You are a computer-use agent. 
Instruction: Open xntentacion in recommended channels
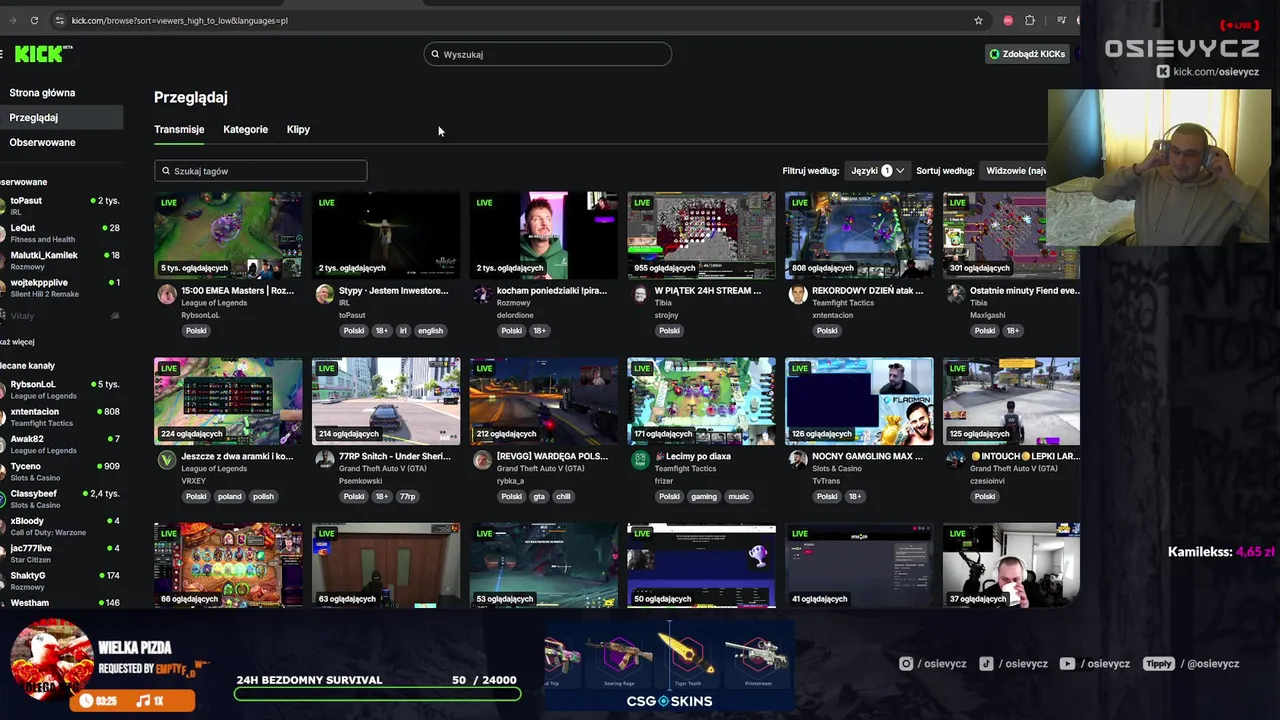pyautogui.click(x=60, y=416)
